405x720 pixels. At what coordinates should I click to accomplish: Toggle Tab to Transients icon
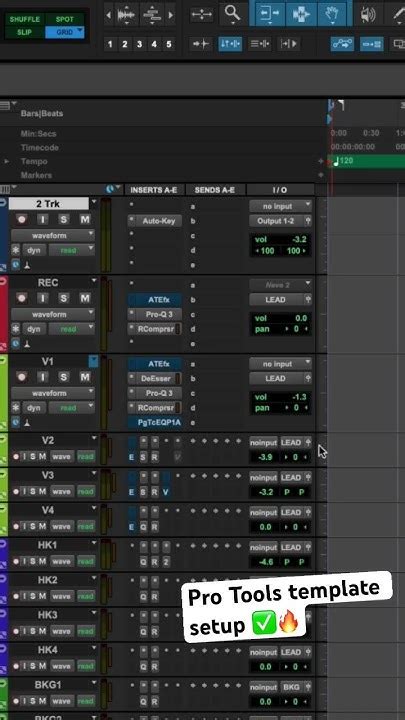coord(201,44)
